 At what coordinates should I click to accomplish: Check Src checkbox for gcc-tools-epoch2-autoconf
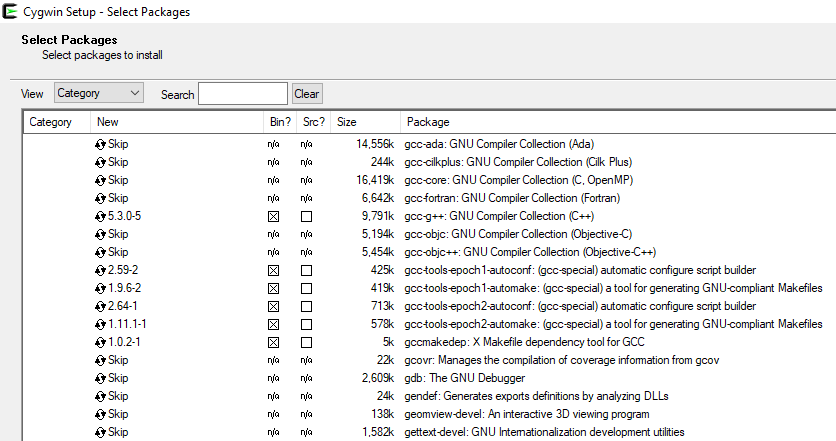pyautogui.click(x=307, y=307)
